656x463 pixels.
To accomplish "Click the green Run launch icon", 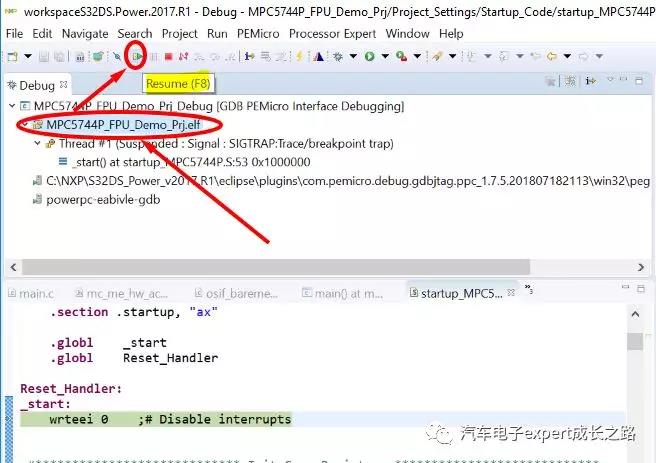I will coord(369,56).
